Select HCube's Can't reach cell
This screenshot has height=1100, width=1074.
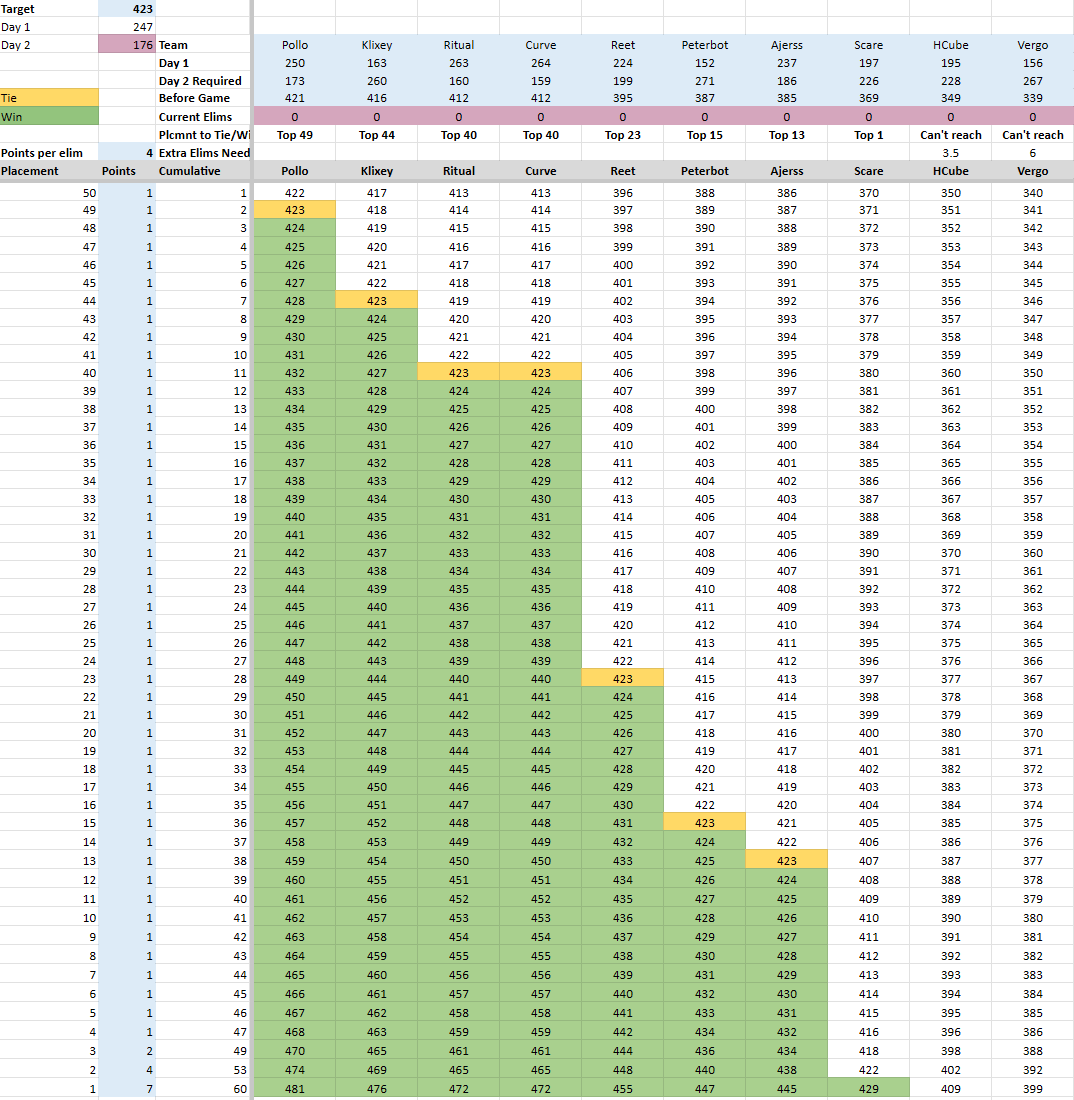point(951,135)
